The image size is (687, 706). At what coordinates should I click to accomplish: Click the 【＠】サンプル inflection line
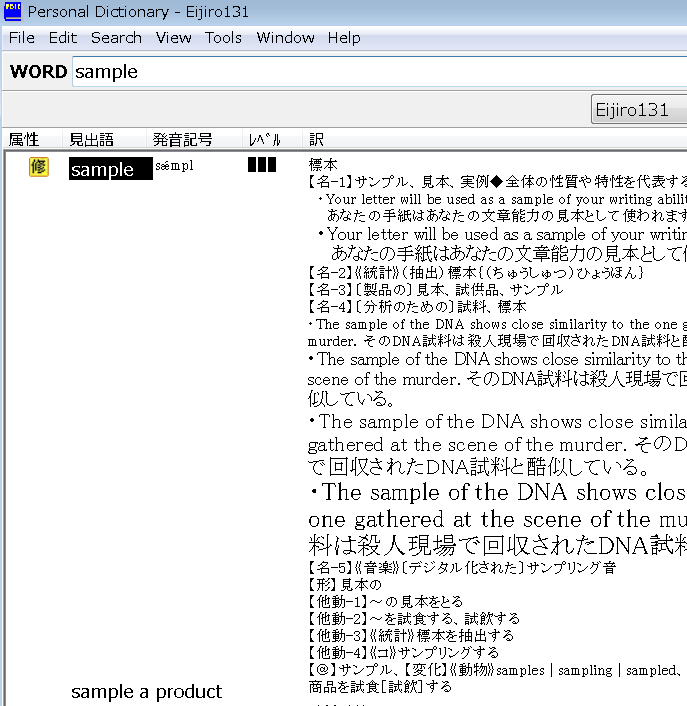click(497, 670)
